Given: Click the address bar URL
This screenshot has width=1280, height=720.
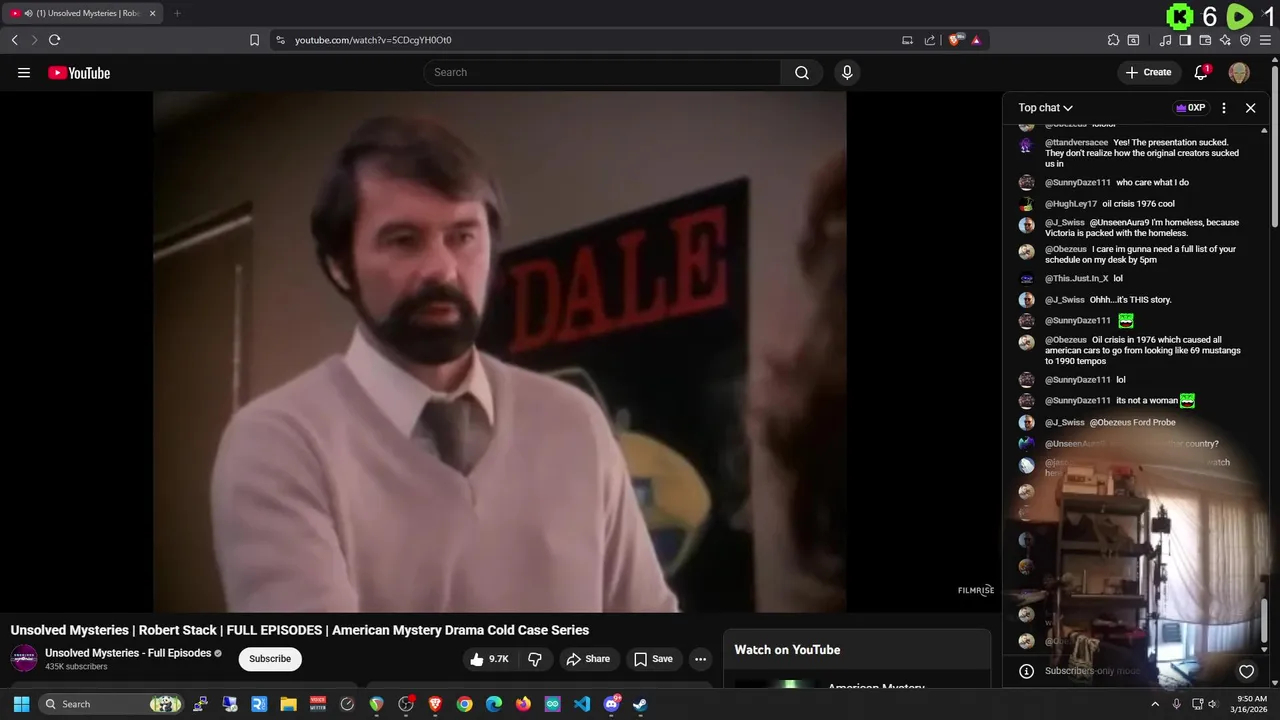Looking at the screenshot, I should pos(373,40).
